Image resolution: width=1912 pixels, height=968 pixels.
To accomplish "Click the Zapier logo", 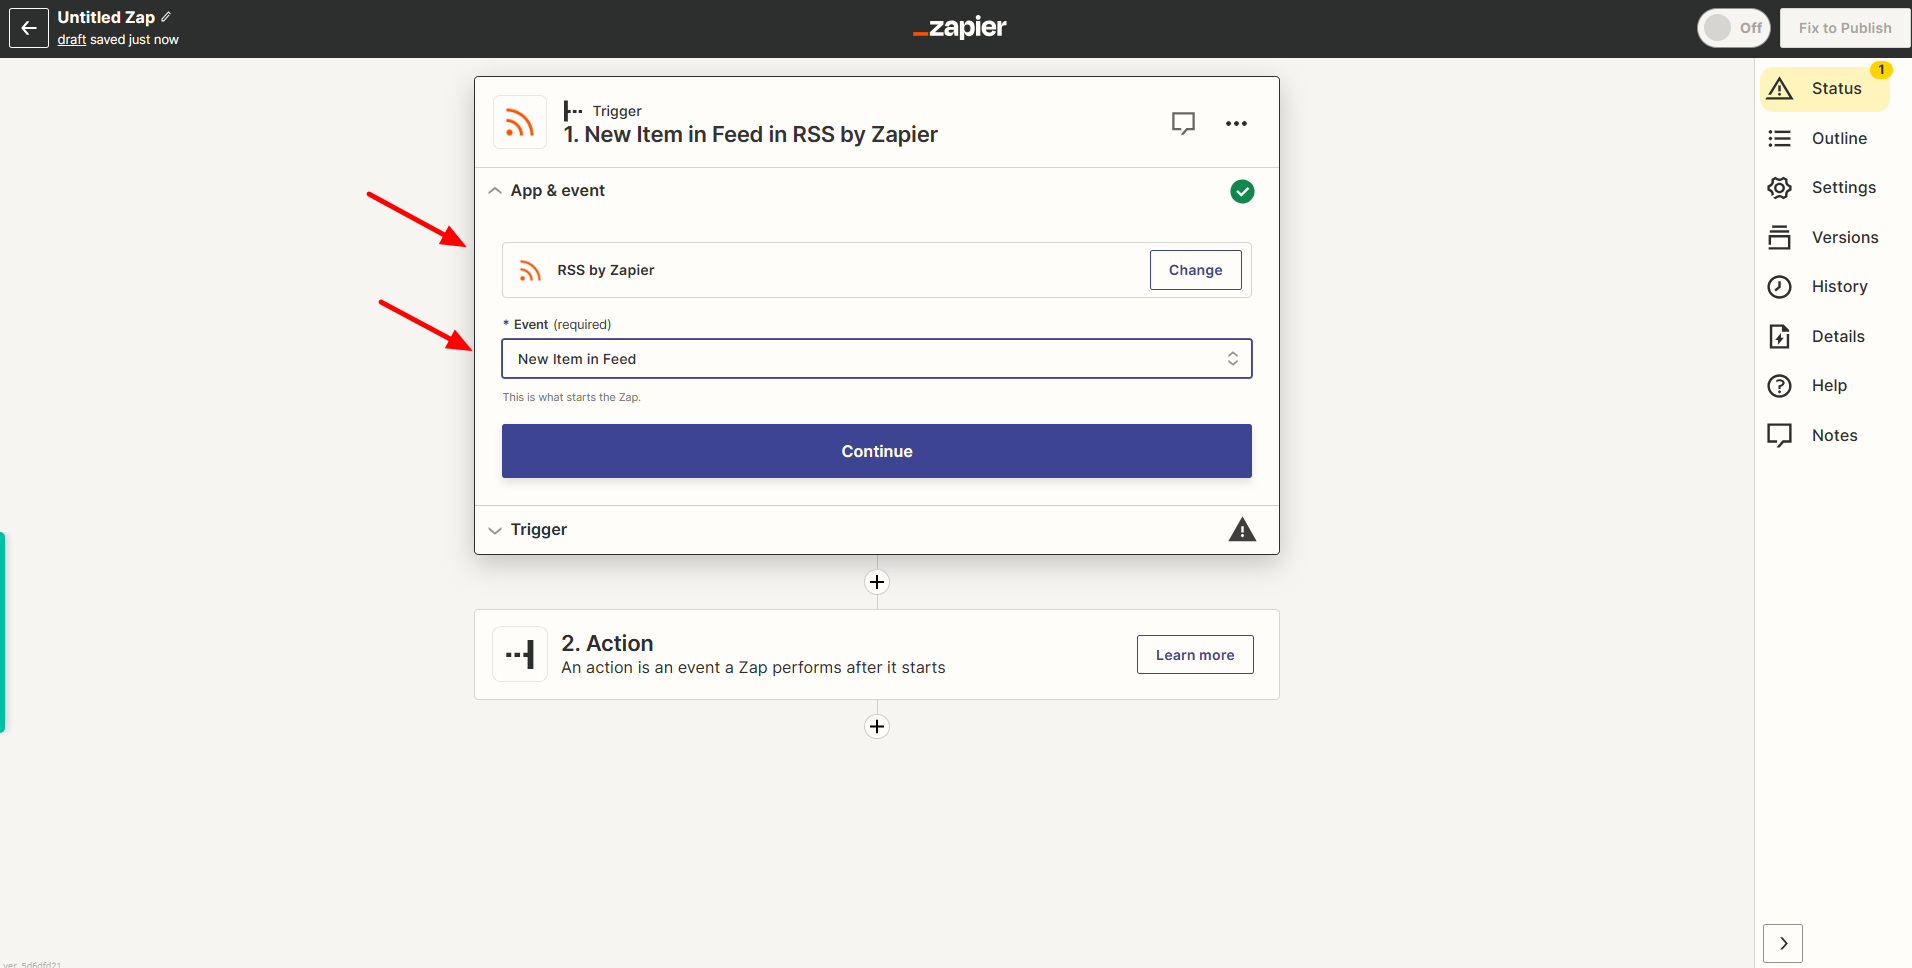I will point(960,28).
